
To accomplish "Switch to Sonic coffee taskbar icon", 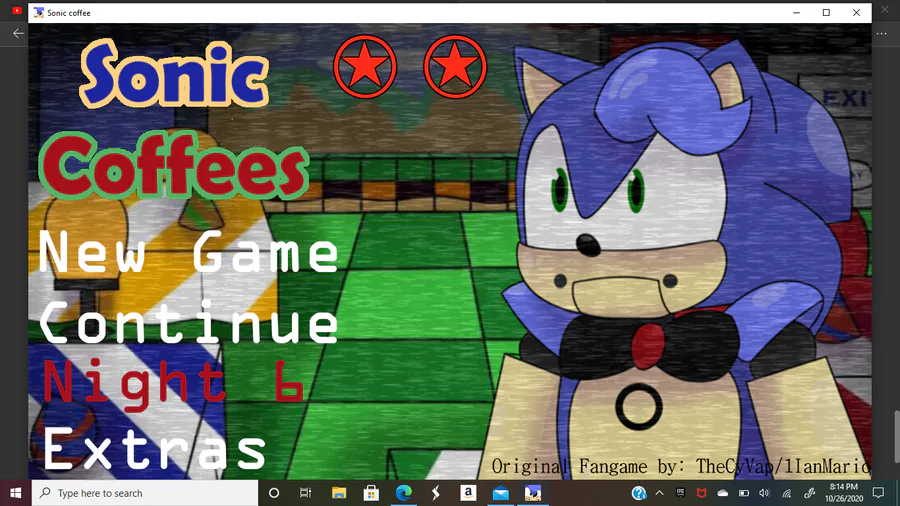I will [533, 493].
